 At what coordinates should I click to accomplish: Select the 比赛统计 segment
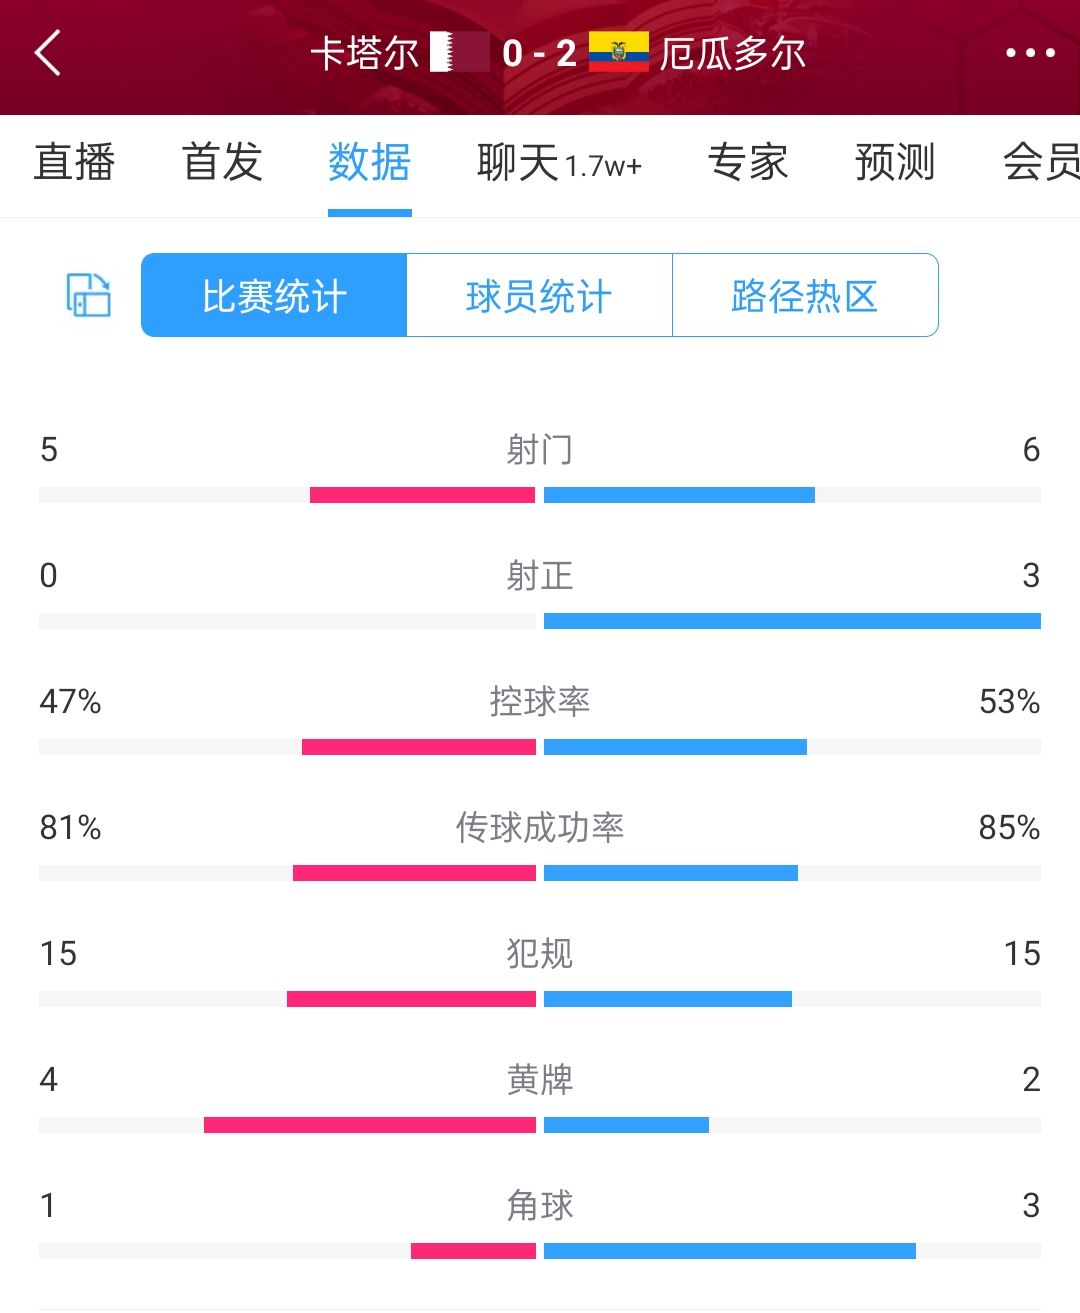click(274, 296)
